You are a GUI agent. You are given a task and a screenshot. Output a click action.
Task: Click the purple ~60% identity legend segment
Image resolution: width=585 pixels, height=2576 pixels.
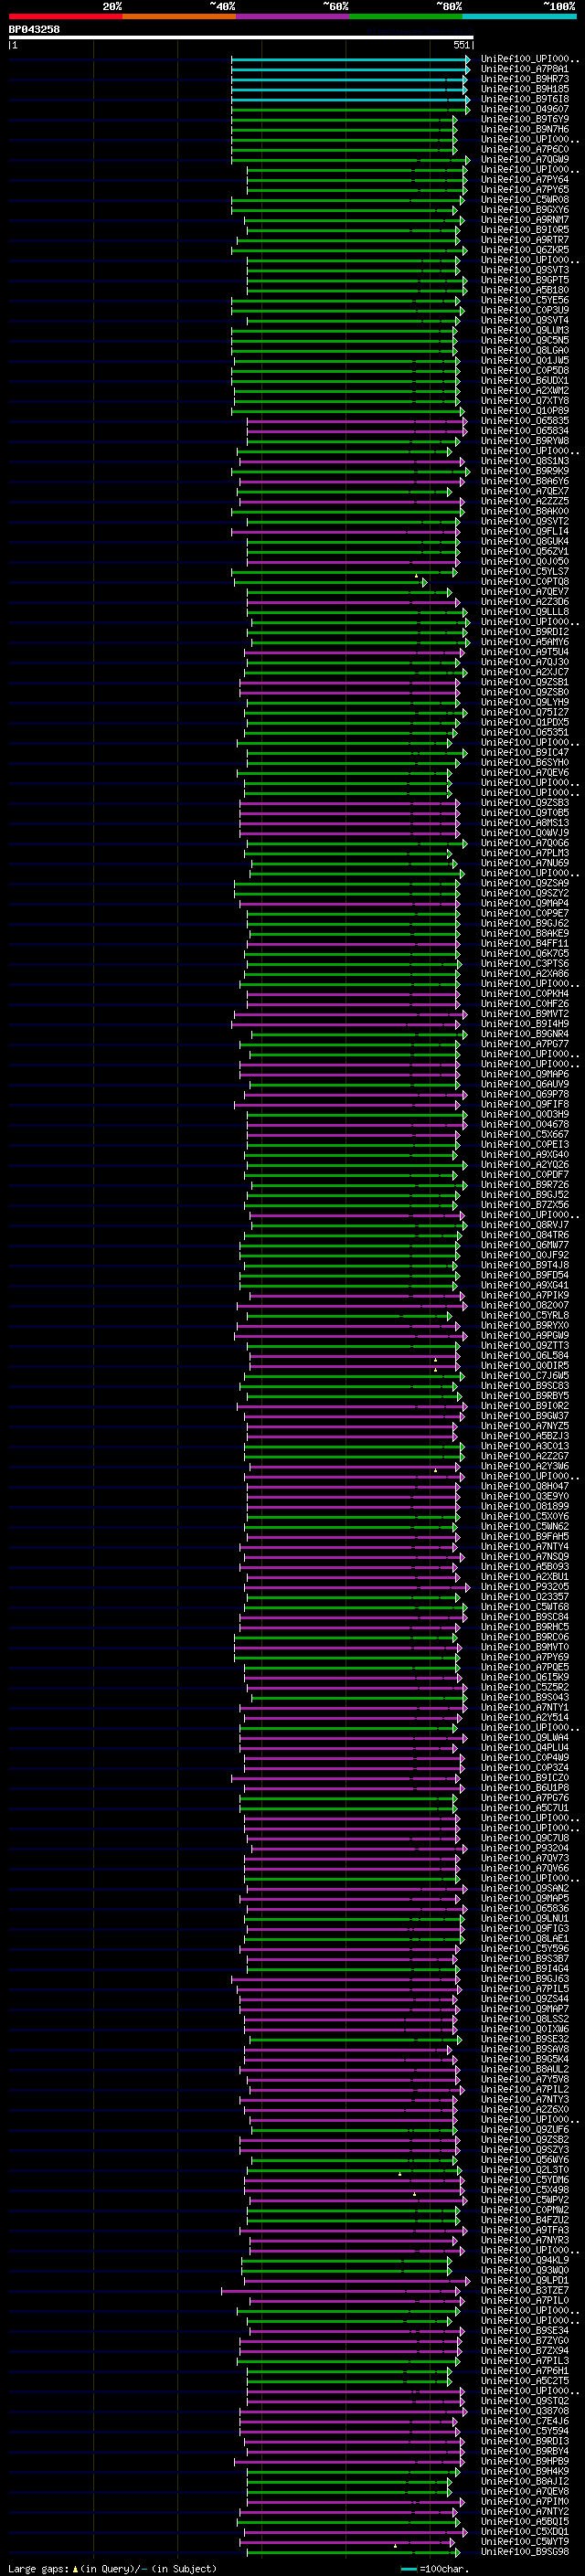tap(292, 16)
